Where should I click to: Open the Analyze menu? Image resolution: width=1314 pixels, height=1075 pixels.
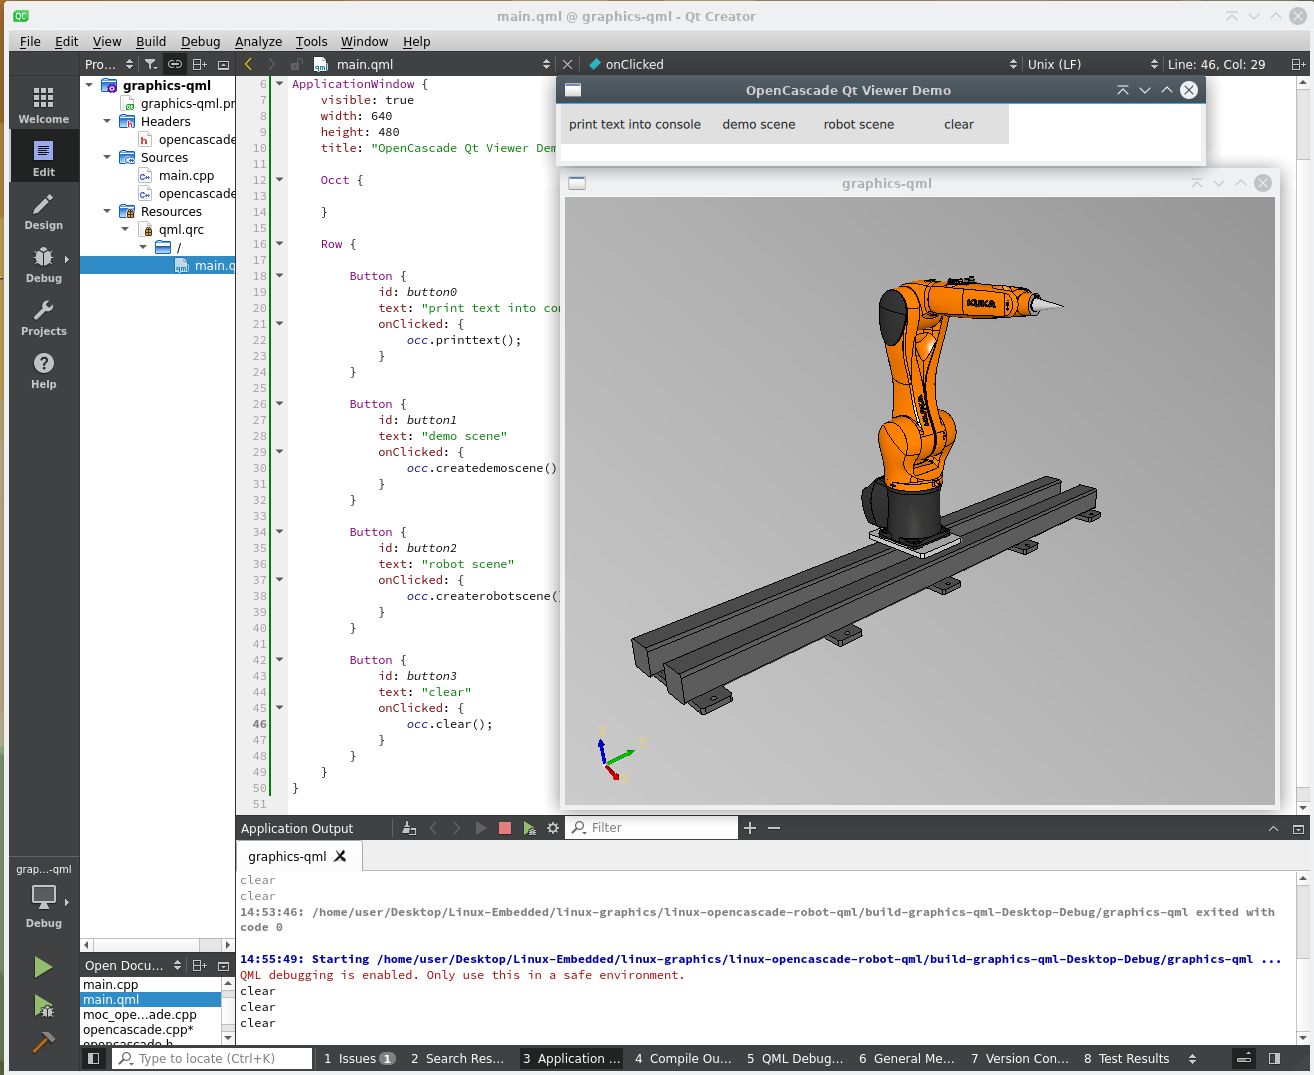coord(258,41)
